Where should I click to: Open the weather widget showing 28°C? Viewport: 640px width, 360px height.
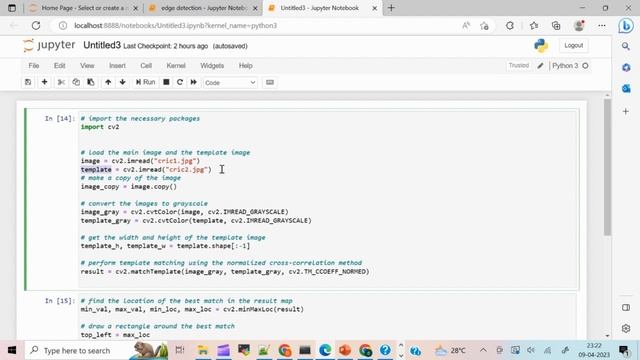tap(451, 350)
